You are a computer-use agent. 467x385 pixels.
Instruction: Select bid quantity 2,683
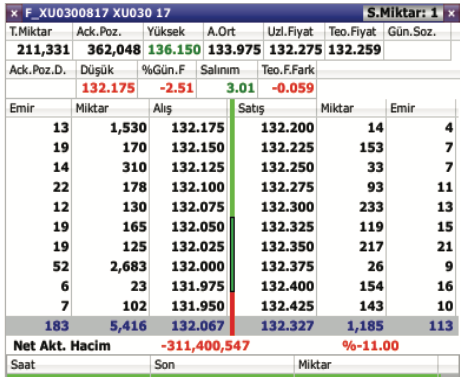(x=129, y=267)
